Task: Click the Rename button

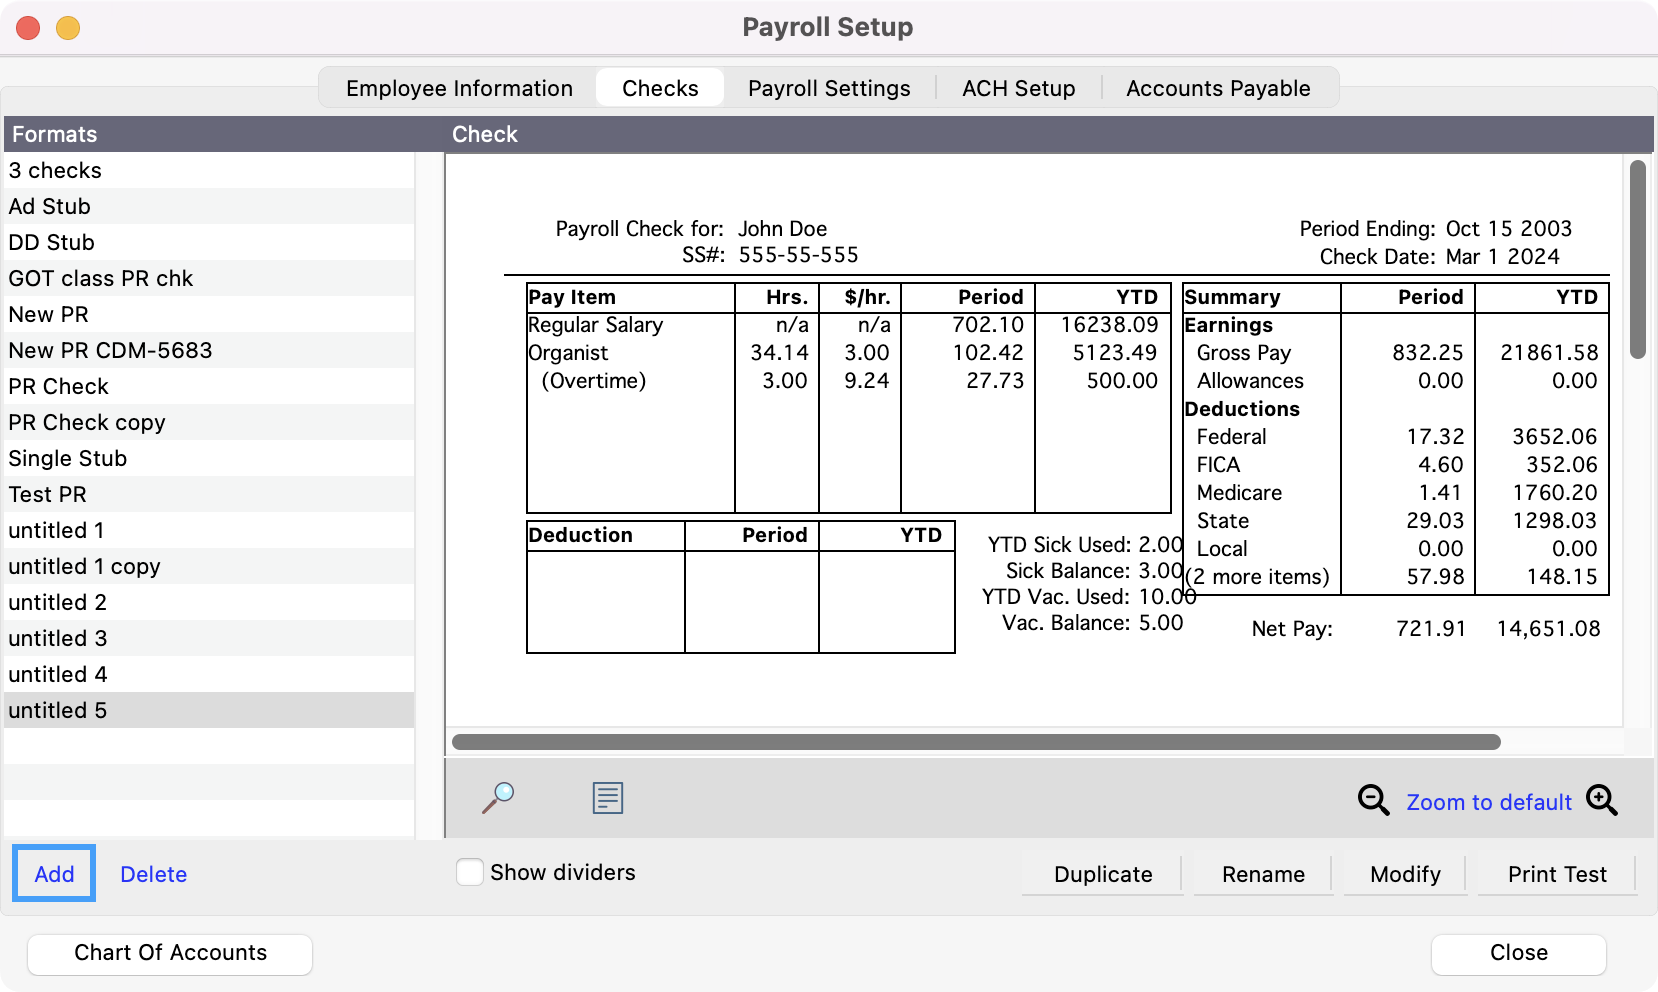Action: pyautogui.click(x=1262, y=874)
